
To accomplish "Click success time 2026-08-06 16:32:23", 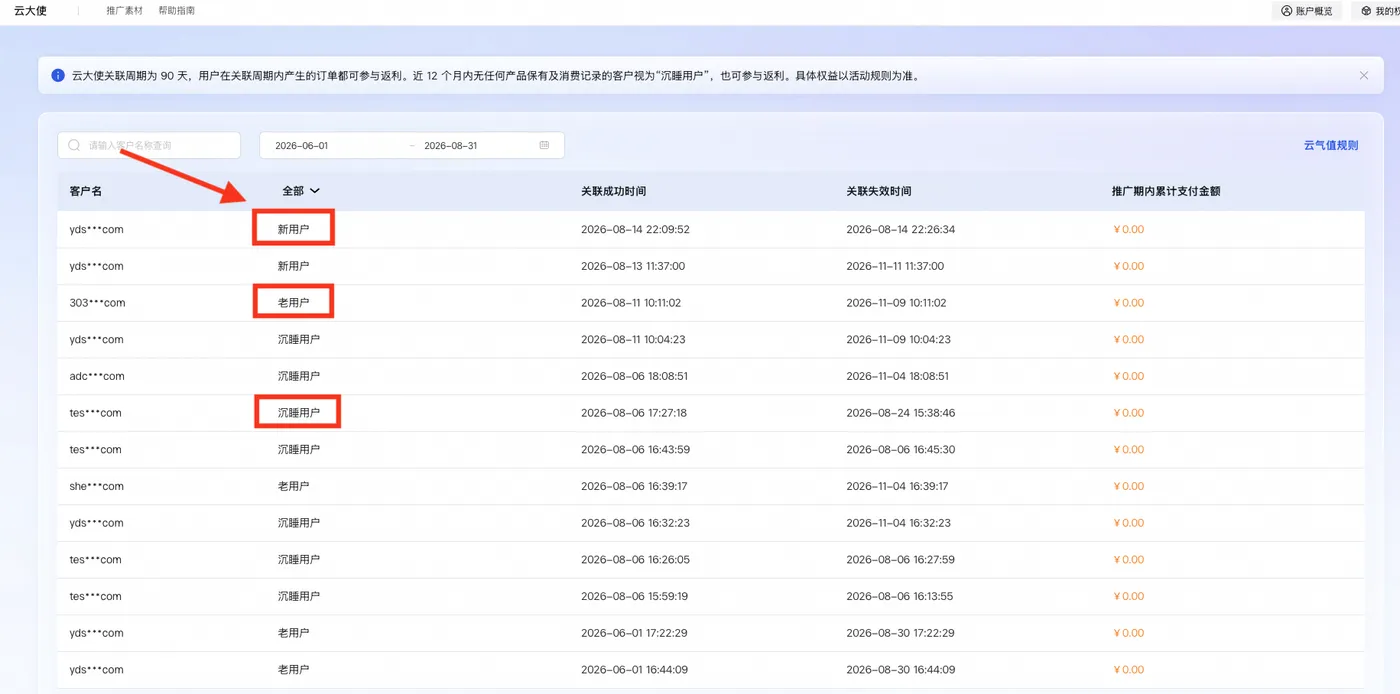I will [x=635, y=523].
